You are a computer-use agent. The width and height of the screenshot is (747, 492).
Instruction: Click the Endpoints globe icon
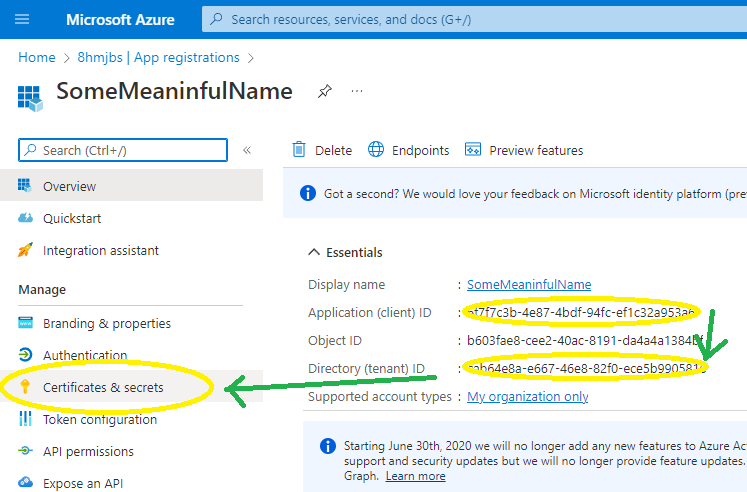pos(376,150)
